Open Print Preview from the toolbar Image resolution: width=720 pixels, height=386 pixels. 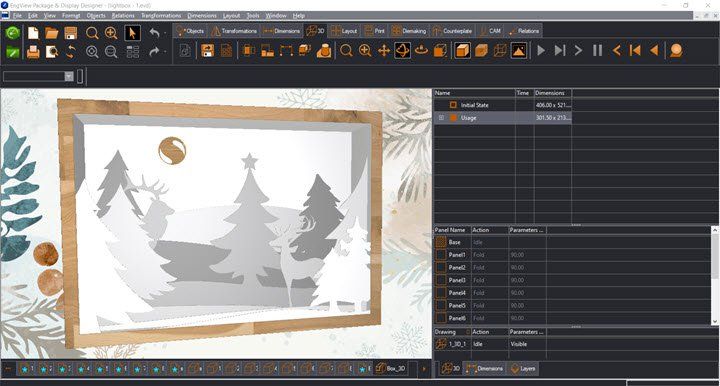coord(51,51)
